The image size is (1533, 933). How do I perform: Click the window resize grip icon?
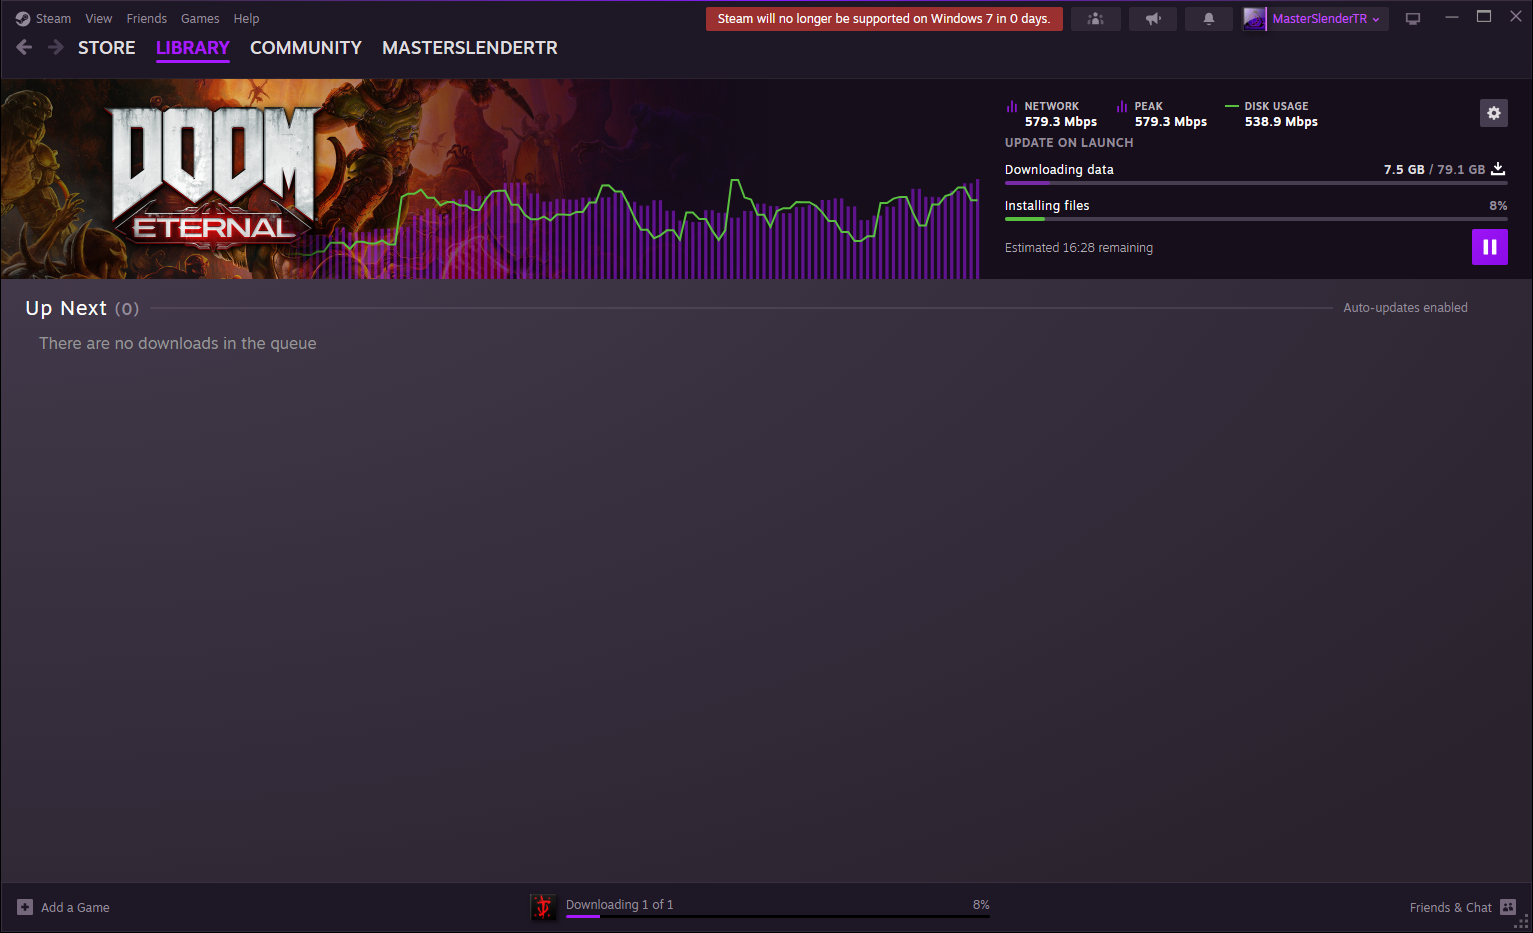pos(1522,922)
